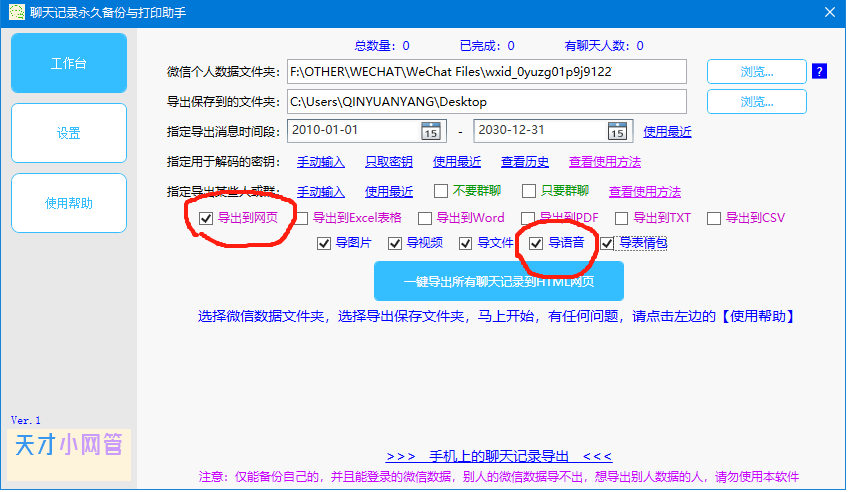Enable the 导出到Excel表格 checkbox
The width and height of the screenshot is (848, 492).
[x=302, y=218]
